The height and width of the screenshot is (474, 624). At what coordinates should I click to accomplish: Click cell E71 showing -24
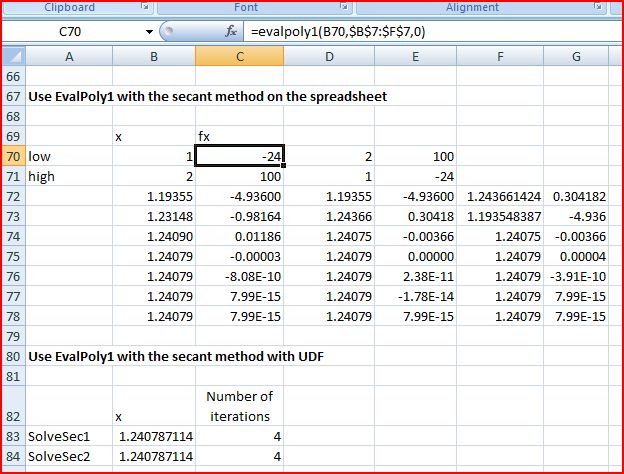click(415, 176)
